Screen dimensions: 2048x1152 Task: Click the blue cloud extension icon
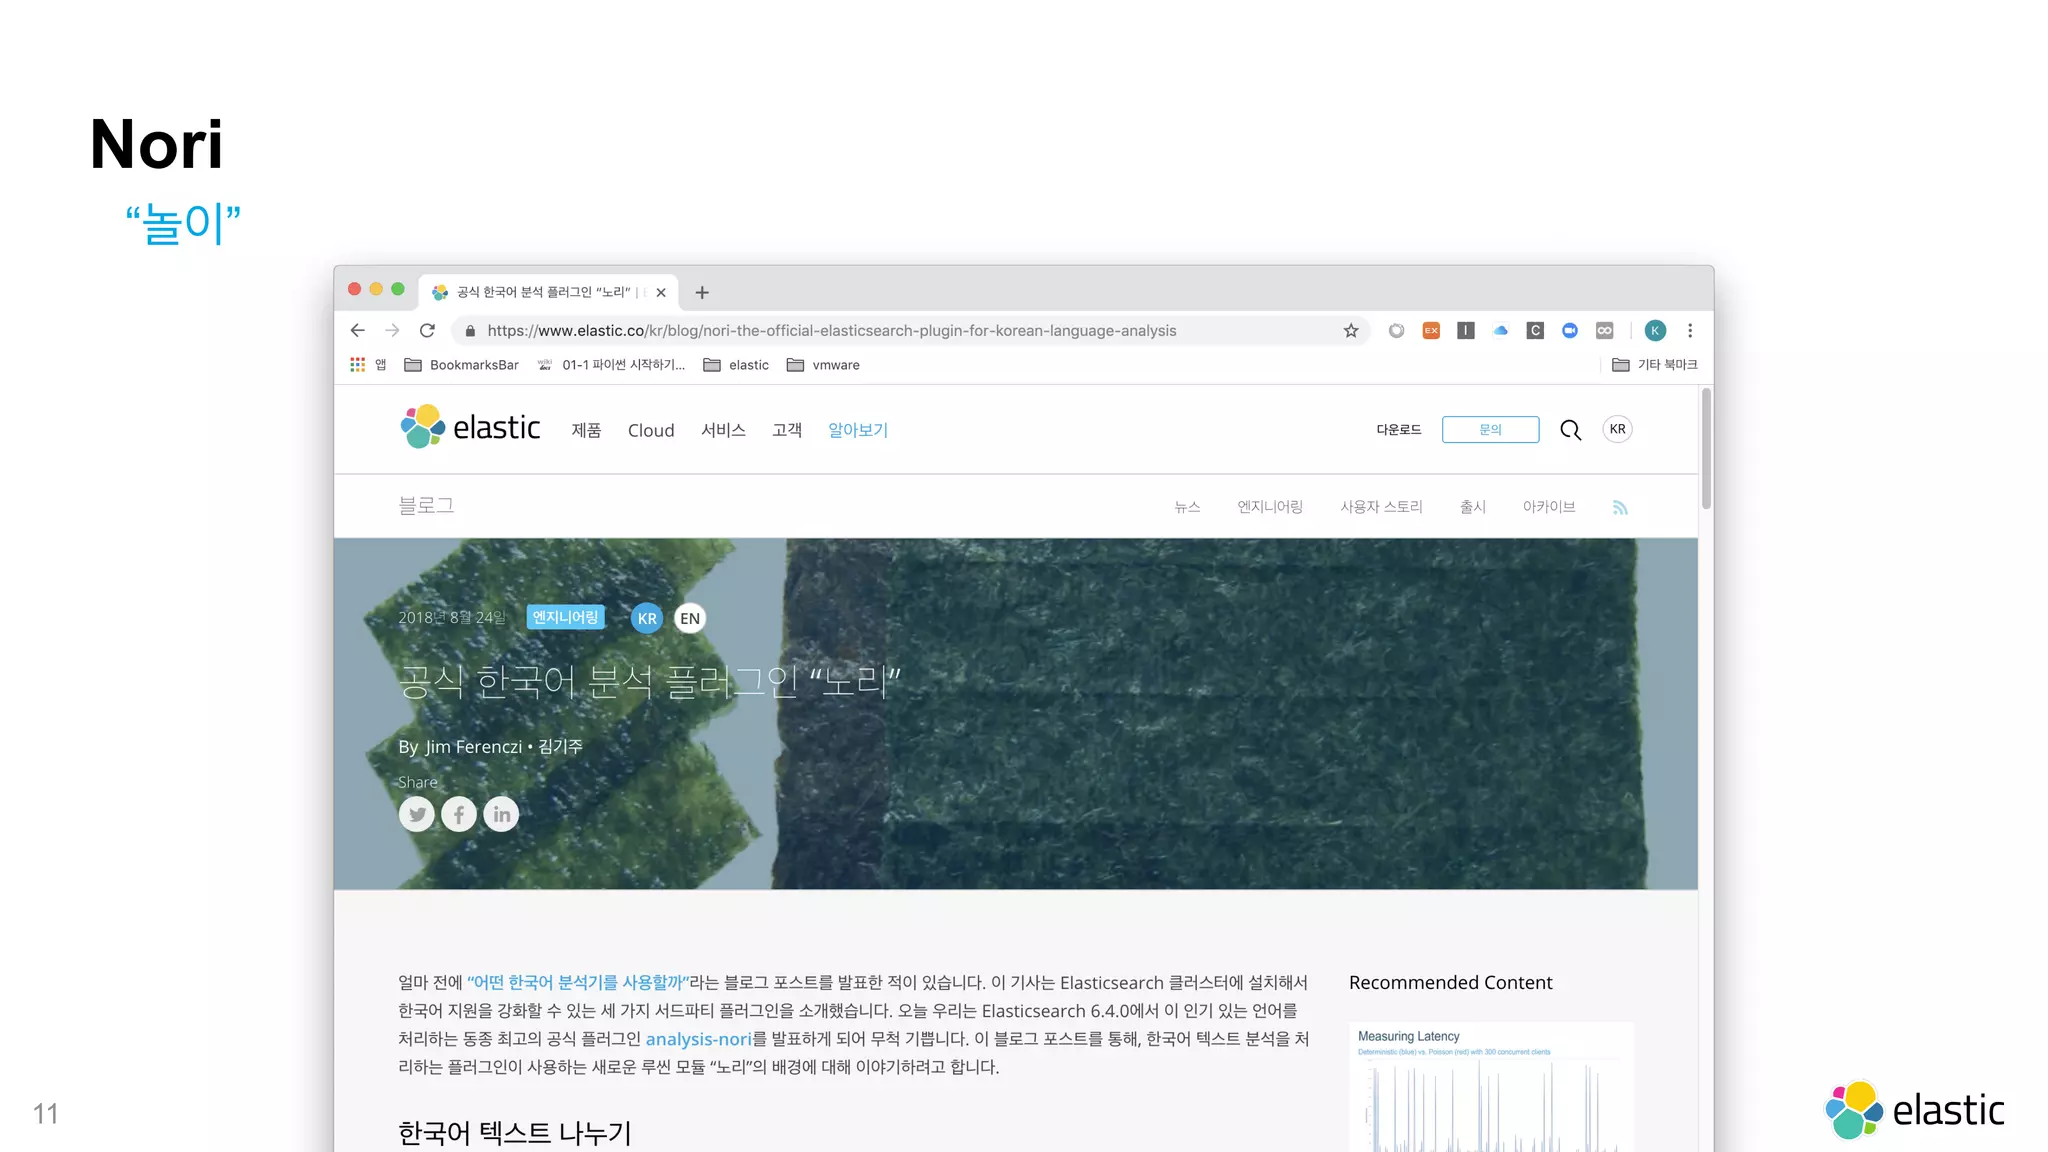point(1500,330)
